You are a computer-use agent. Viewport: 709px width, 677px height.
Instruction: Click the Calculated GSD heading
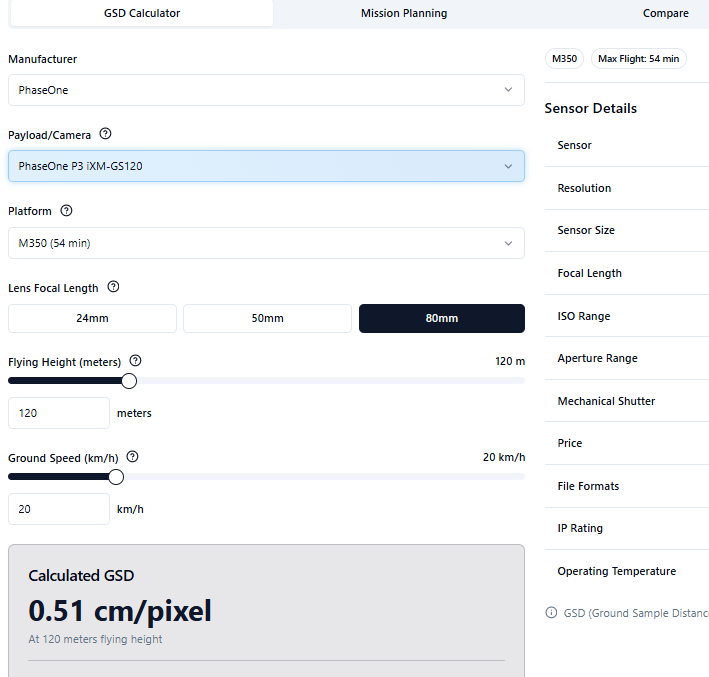pos(81,575)
